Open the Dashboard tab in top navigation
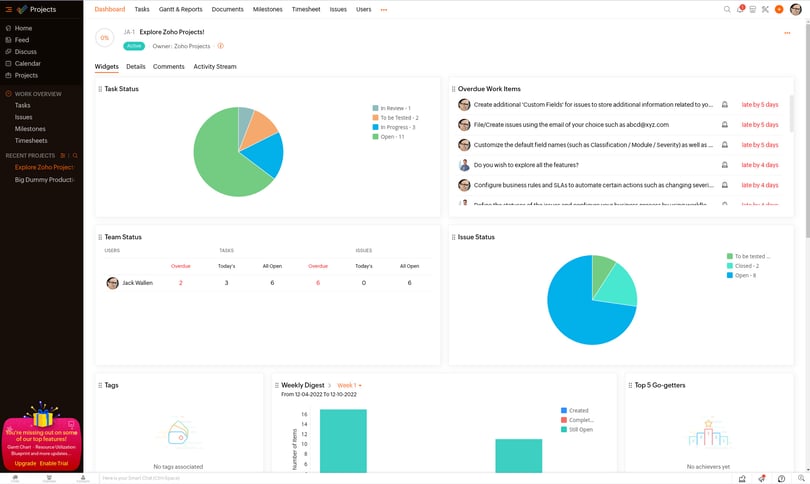This screenshot has width=810, height=484. pyautogui.click(x=110, y=9)
